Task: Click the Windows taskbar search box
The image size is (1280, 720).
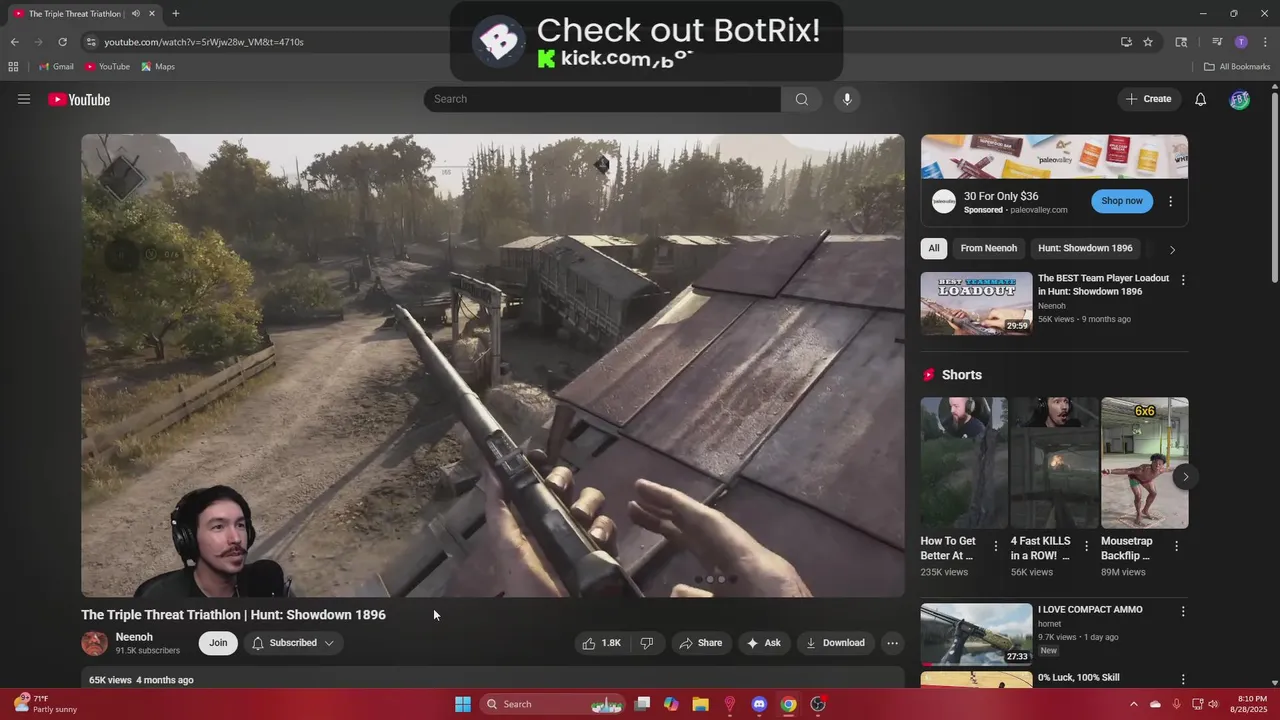Action: (552, 704)
